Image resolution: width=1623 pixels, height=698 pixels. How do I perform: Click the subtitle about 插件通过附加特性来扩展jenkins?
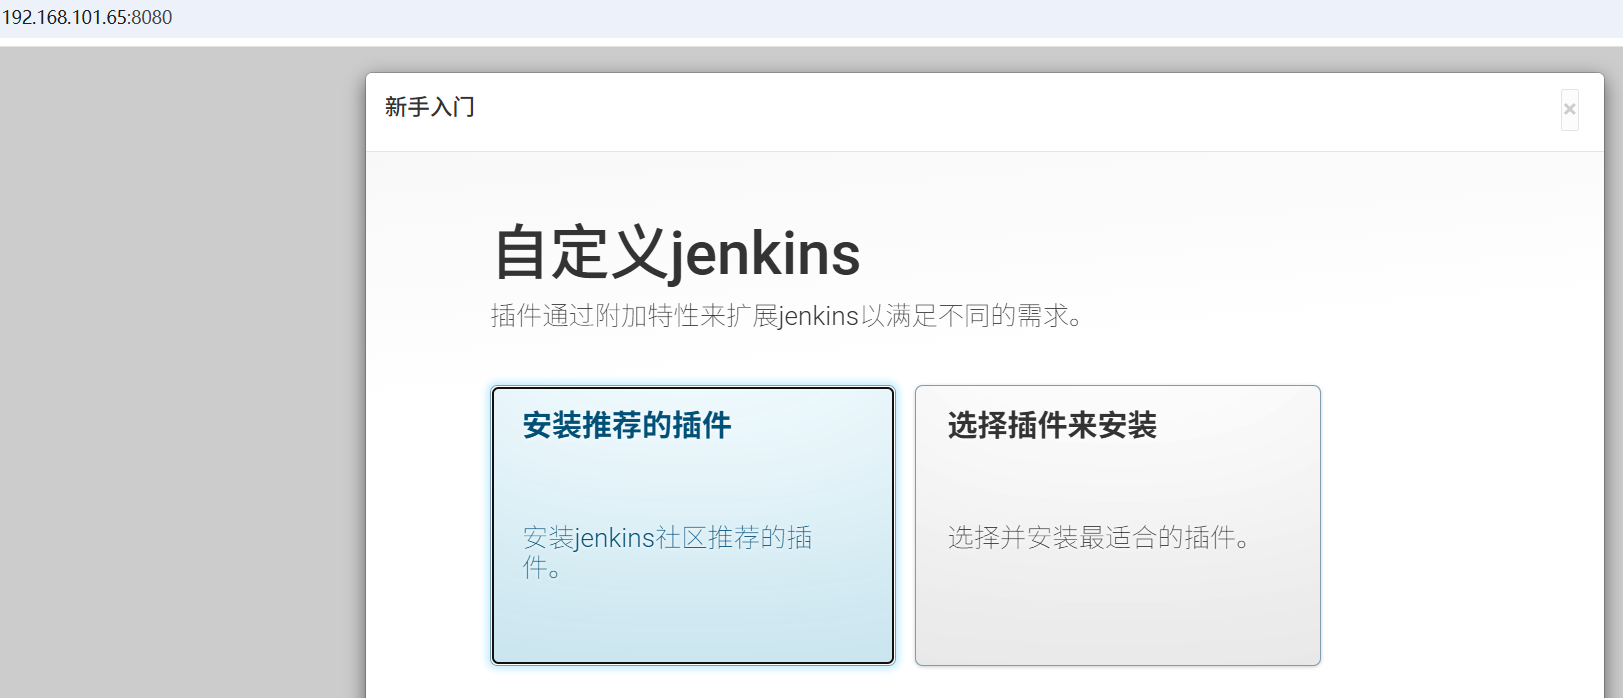787,316
